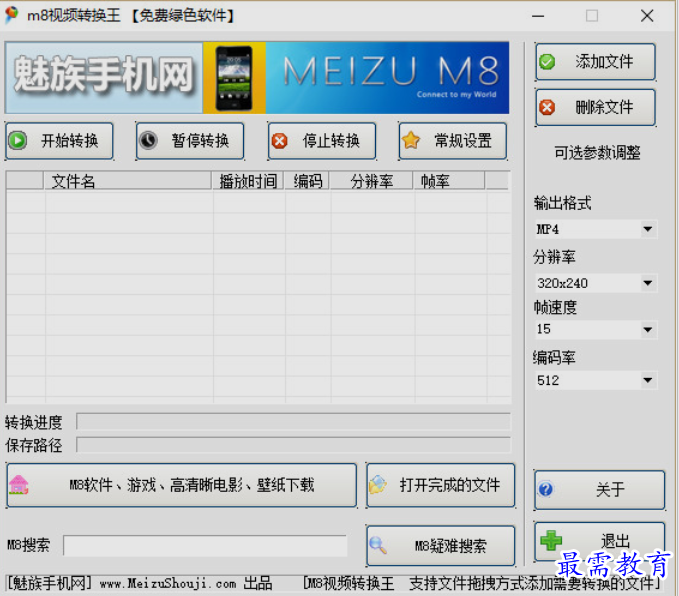The width and height of the screenshot is (679, 596).
Task: Click the 分辨率 column header in file list
Action: 372,181
